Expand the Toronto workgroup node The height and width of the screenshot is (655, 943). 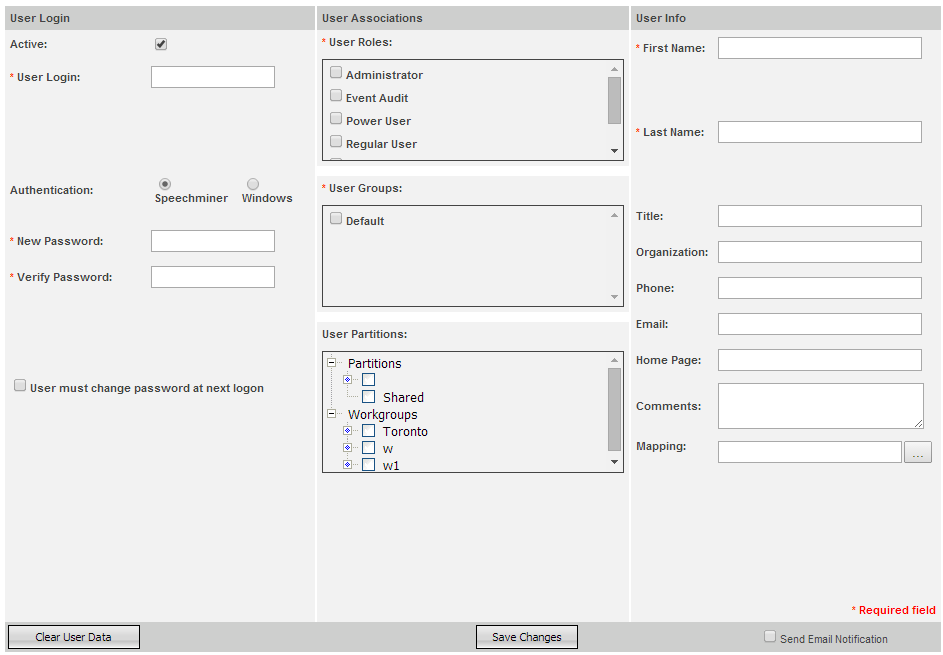click(x=348, y=431)
